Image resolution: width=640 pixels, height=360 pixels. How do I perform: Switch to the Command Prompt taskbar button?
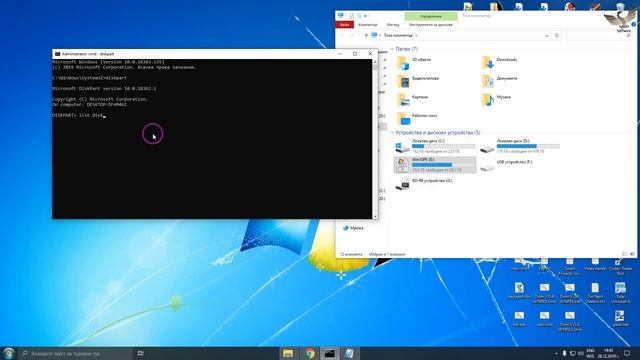pos(329,353)
